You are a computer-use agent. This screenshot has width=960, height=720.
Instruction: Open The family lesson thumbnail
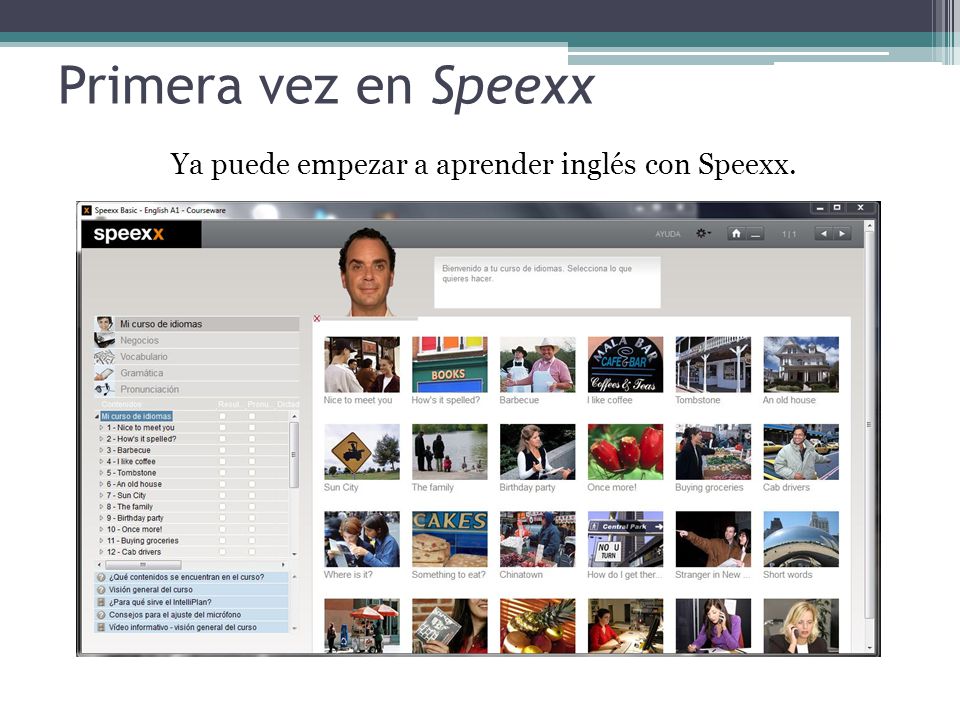click(449, 452)
